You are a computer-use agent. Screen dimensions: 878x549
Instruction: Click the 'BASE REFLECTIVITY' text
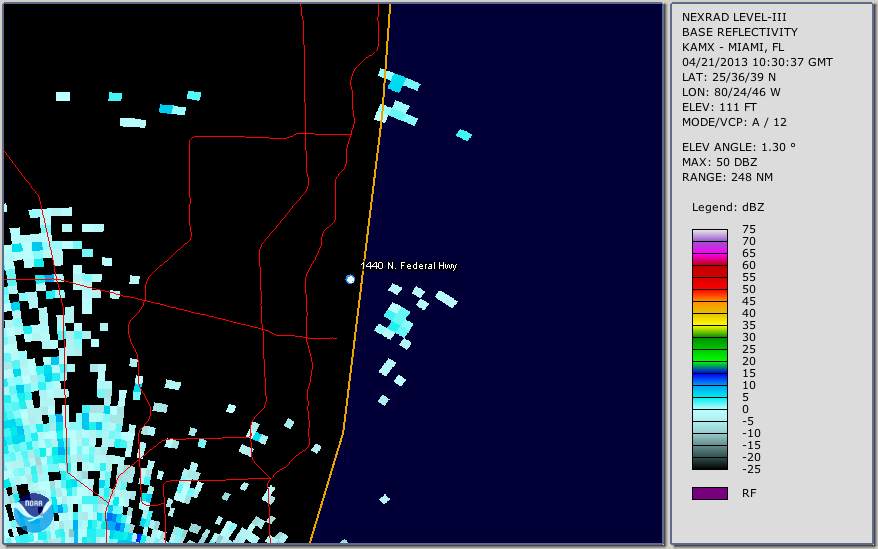click(739, 32)
